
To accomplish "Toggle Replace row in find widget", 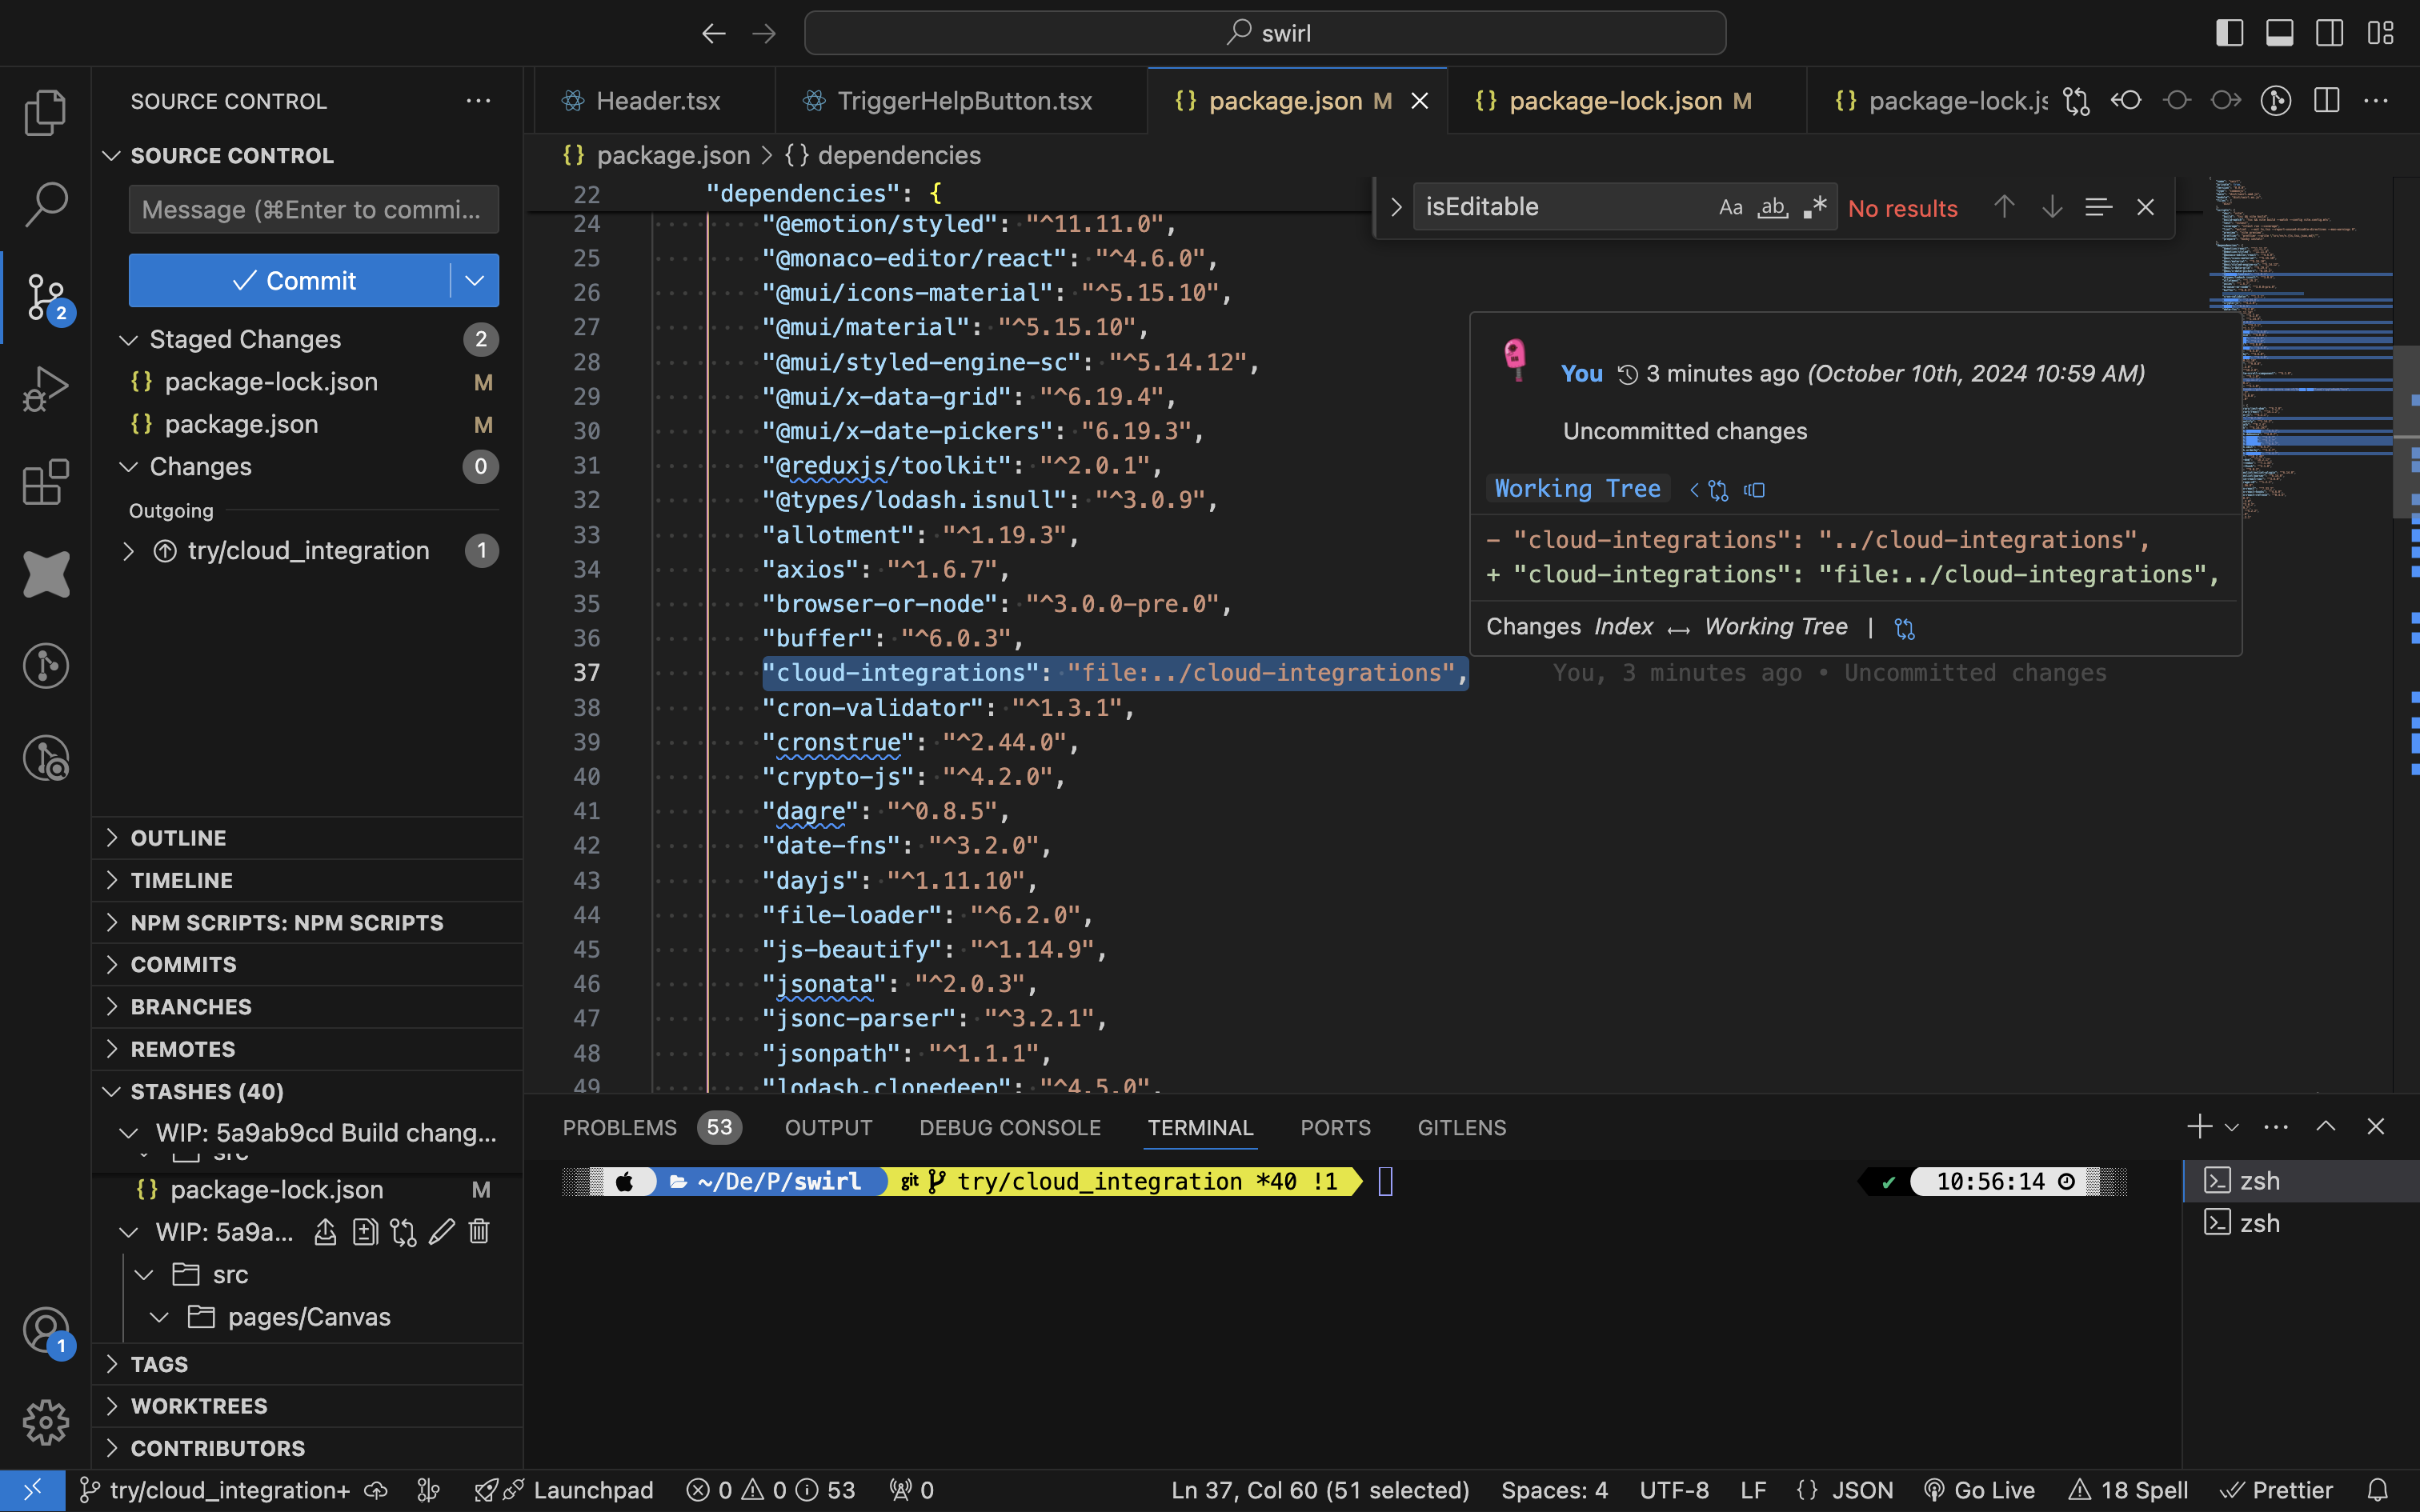I will pyautogui.click(x=1396, y=207).
